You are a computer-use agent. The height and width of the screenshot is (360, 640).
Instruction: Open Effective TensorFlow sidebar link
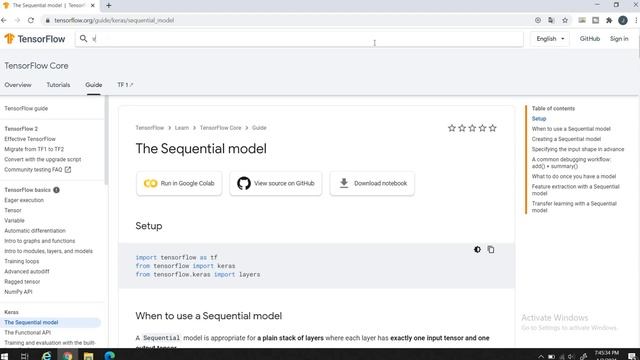click(x=30, y=139)
